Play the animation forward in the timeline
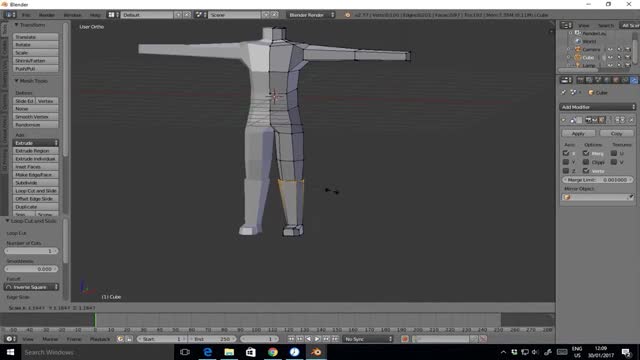Image resolution: width=640 pixels, height=360 pixels. (317, 339)
